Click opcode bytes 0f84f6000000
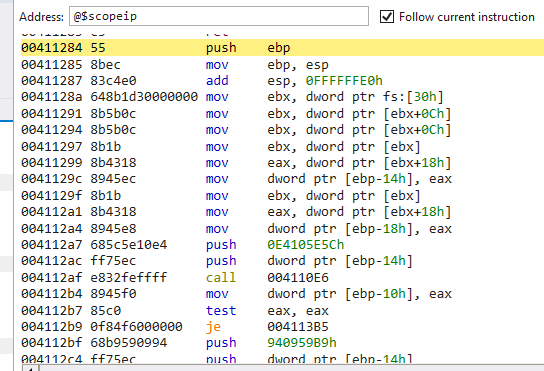 pos(136,327)
